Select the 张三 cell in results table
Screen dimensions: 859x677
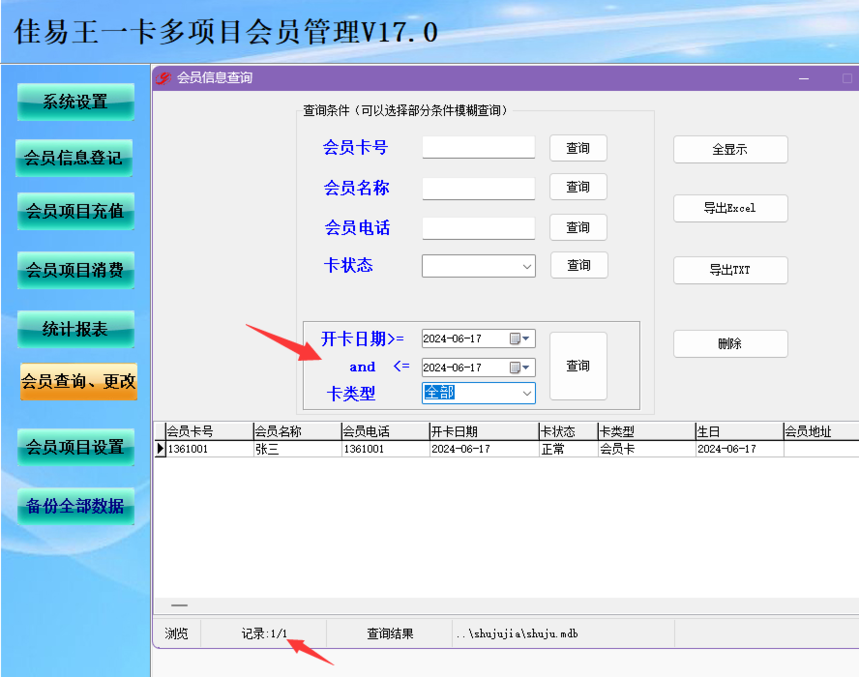[x=297, y=449]
